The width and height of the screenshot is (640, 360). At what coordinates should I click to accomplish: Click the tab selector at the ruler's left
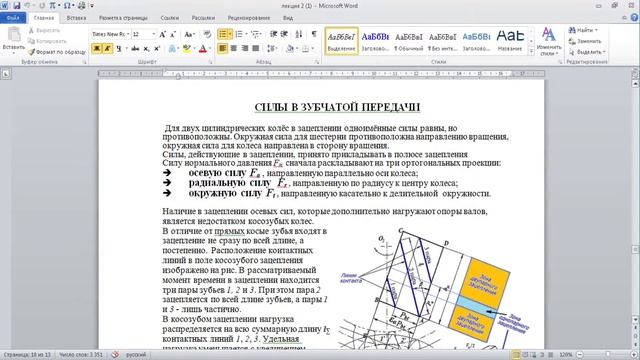[x=6, y=73]
